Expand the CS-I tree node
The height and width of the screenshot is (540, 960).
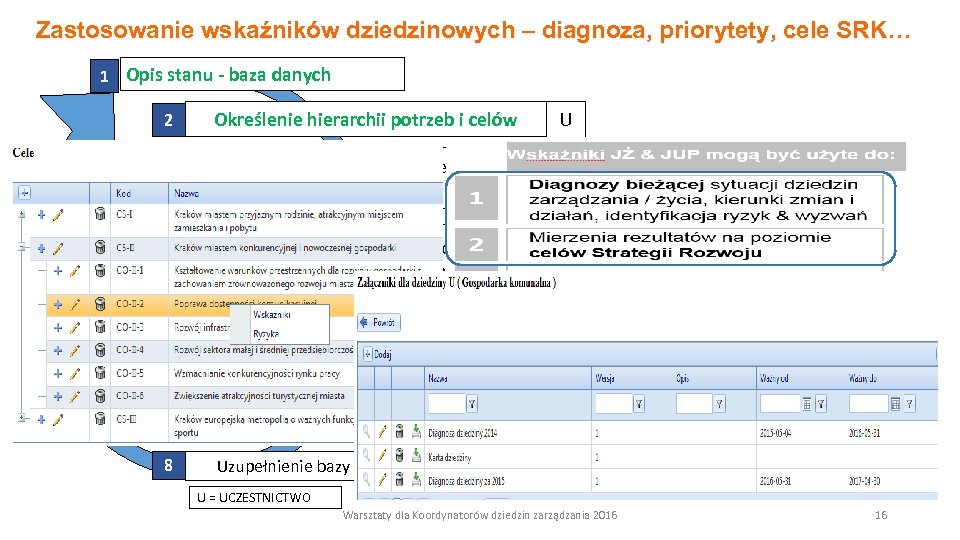point(21,214)
